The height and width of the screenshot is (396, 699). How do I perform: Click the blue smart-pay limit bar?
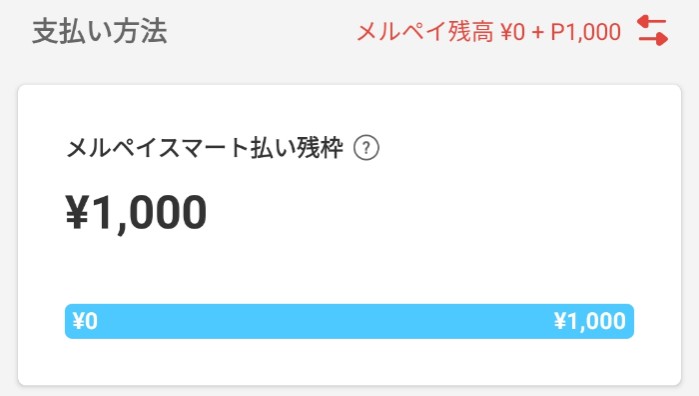[350, 321]
